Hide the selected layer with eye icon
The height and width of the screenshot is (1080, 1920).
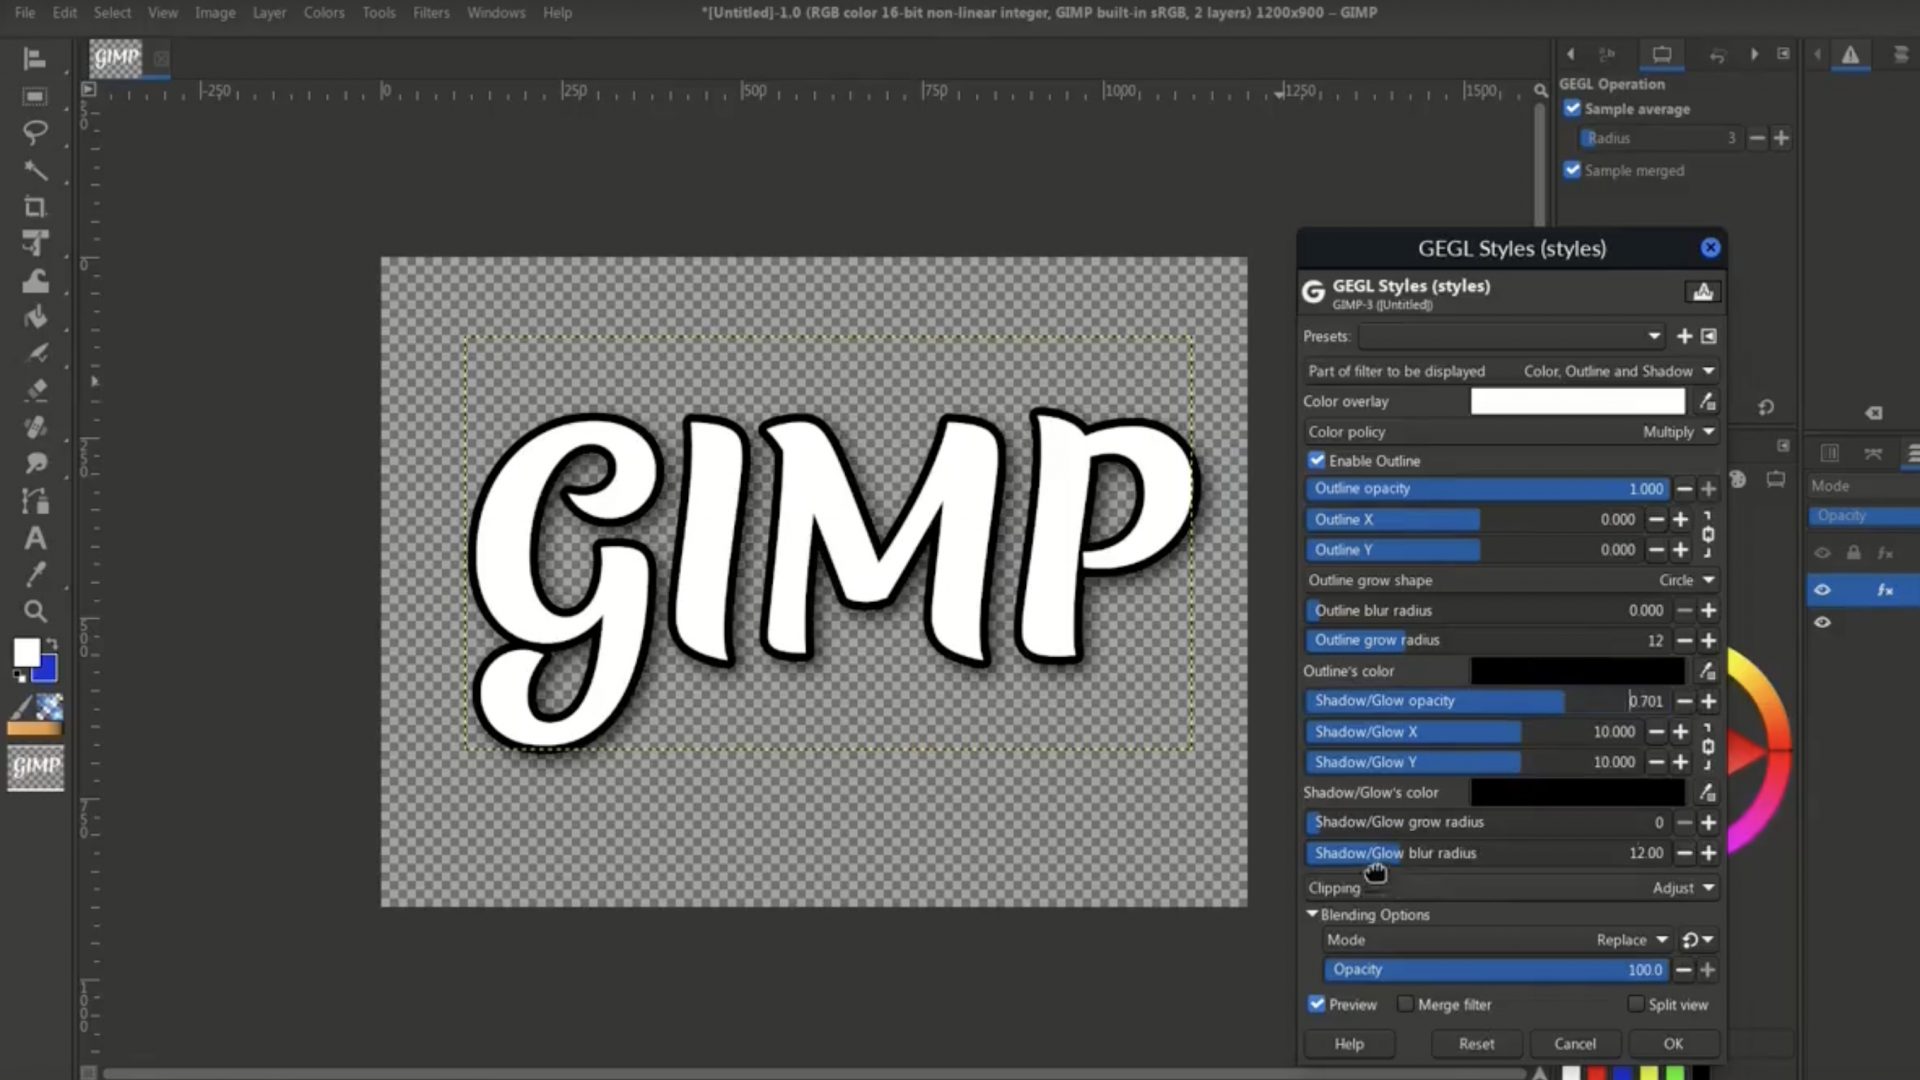(1822, 590)
